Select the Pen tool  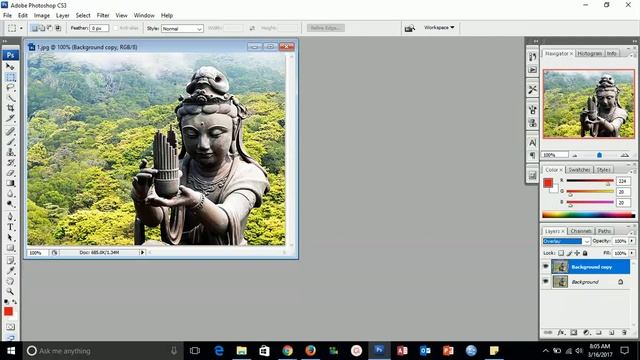pos(10,217)
